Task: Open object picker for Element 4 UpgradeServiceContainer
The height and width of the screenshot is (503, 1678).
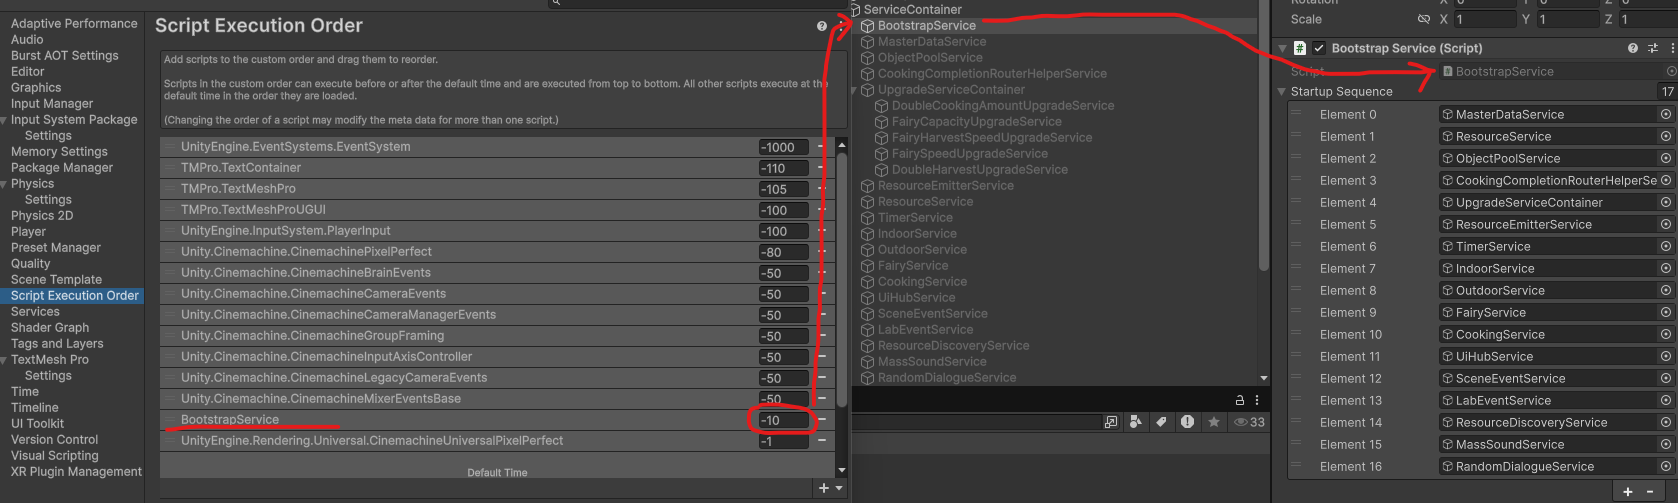Action: (x=1666, y=202)
